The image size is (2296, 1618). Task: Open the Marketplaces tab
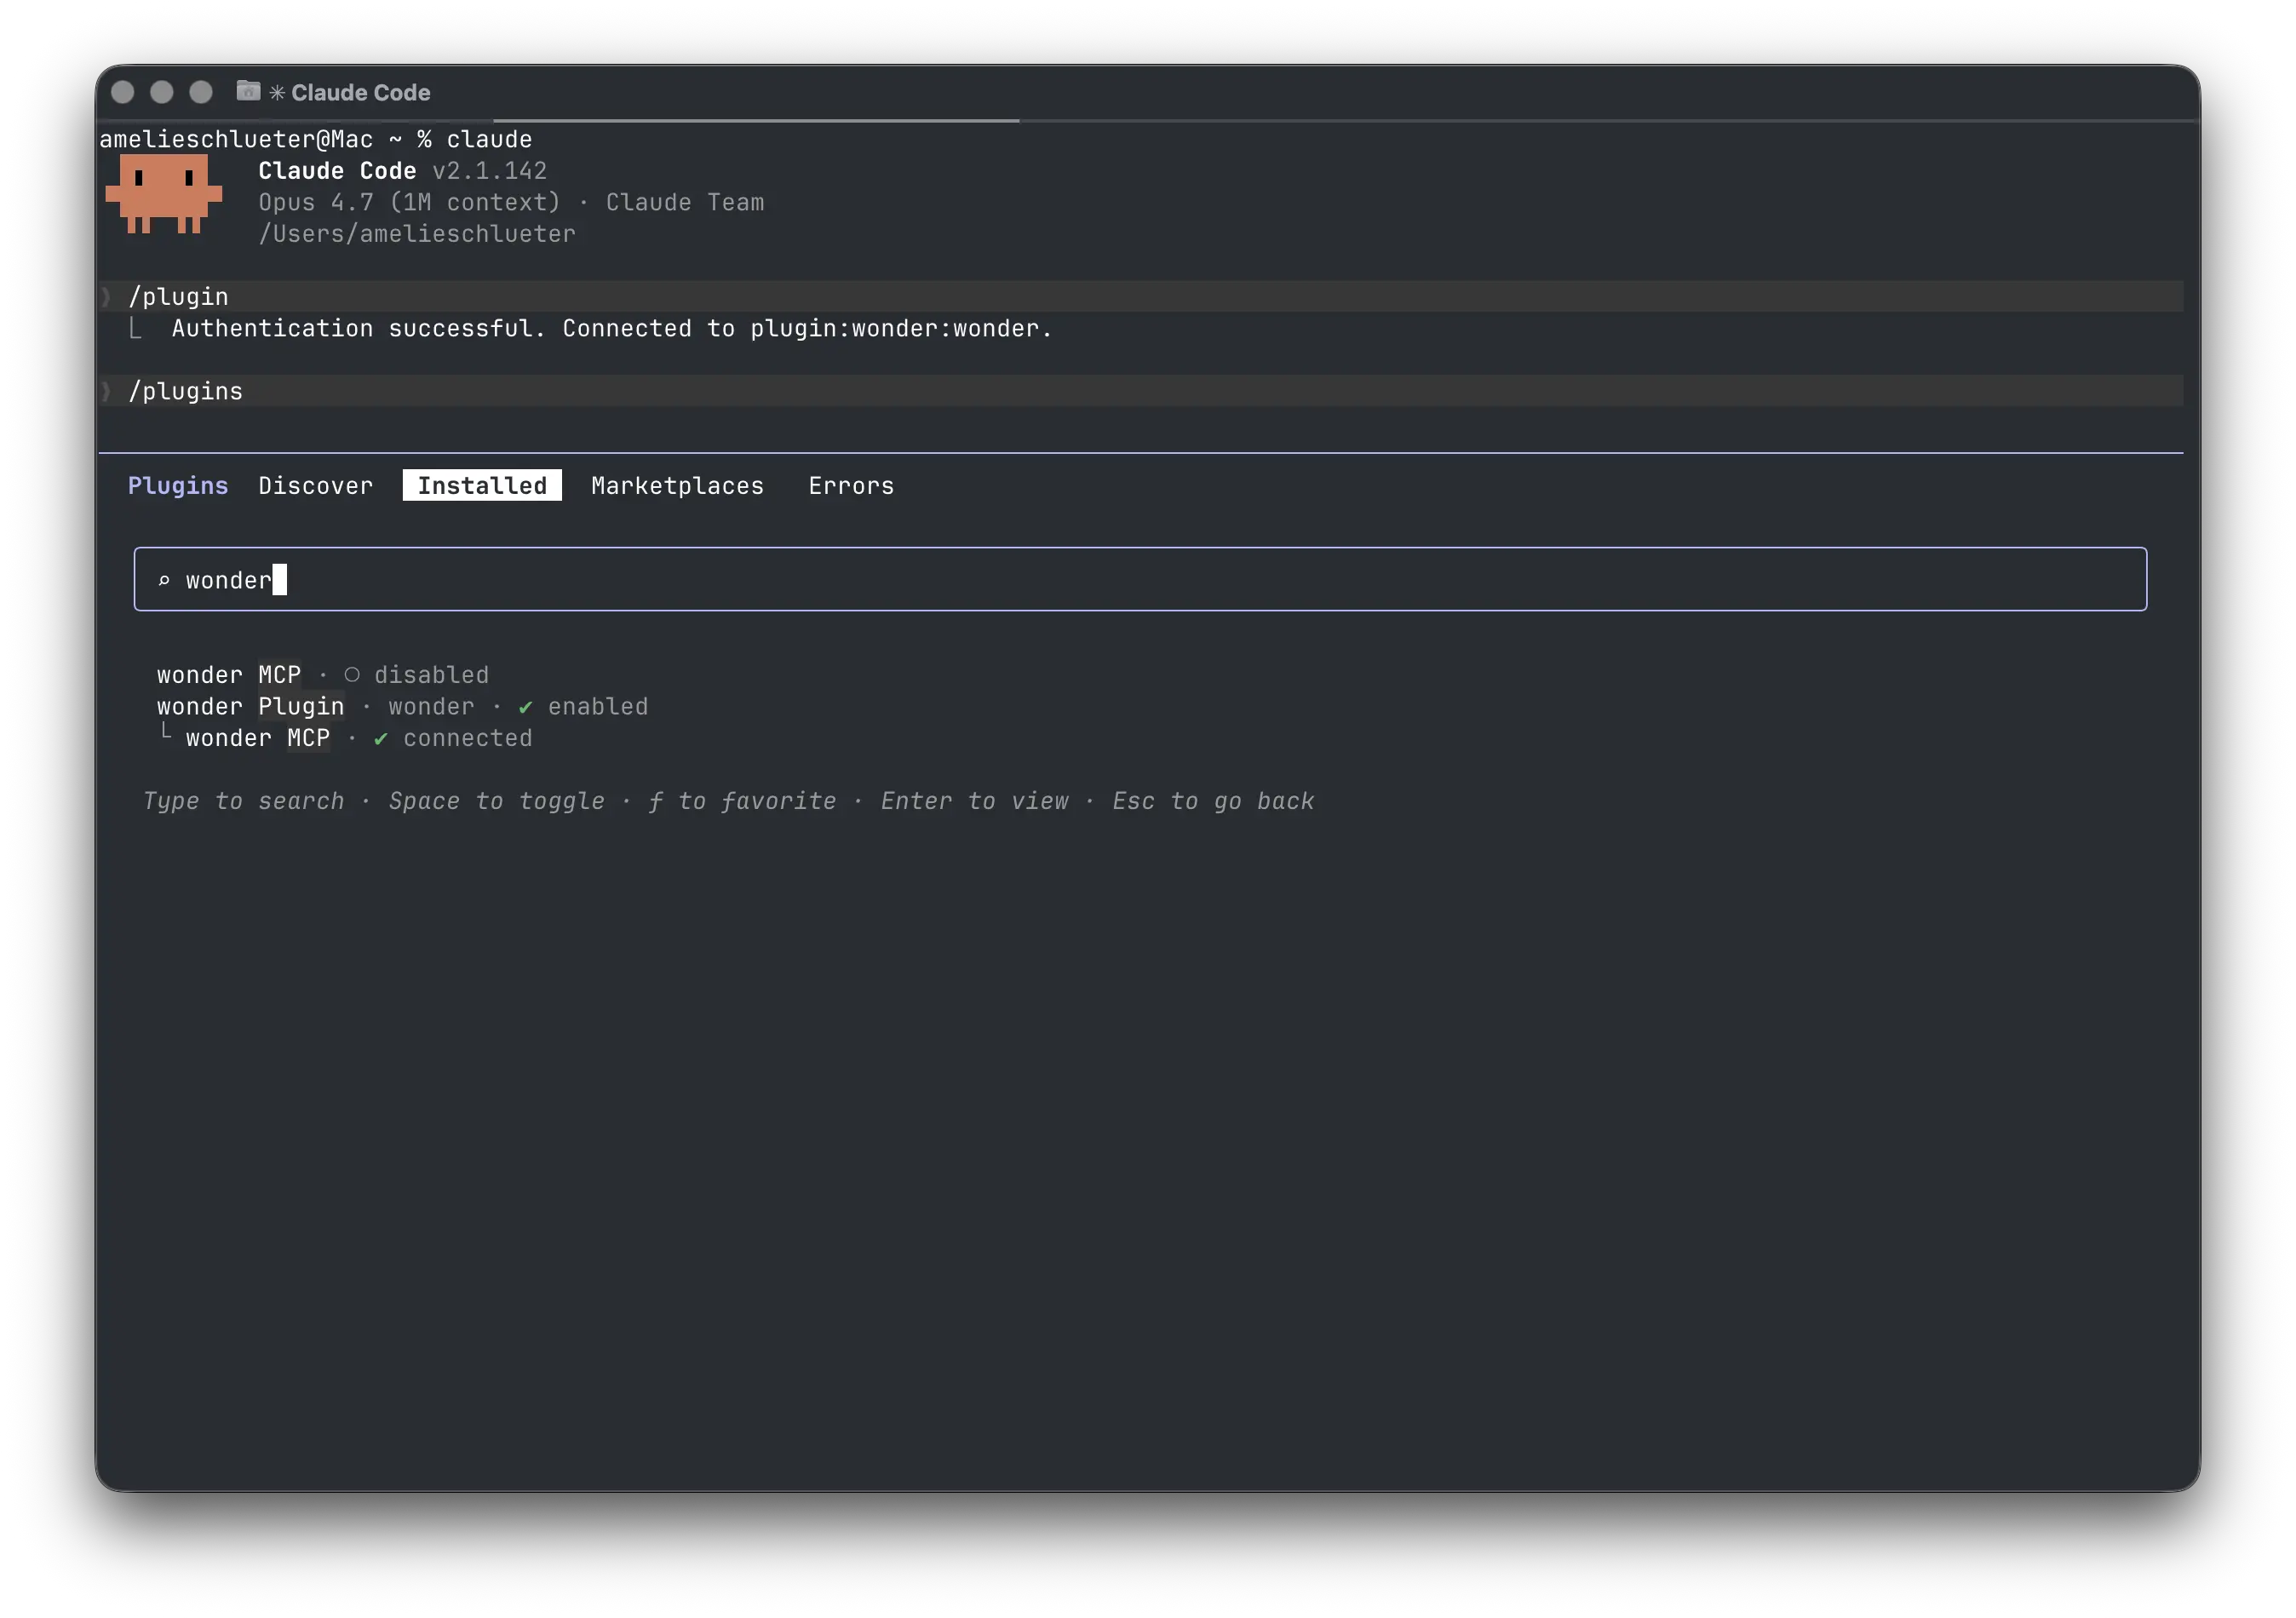click(678, 486)
